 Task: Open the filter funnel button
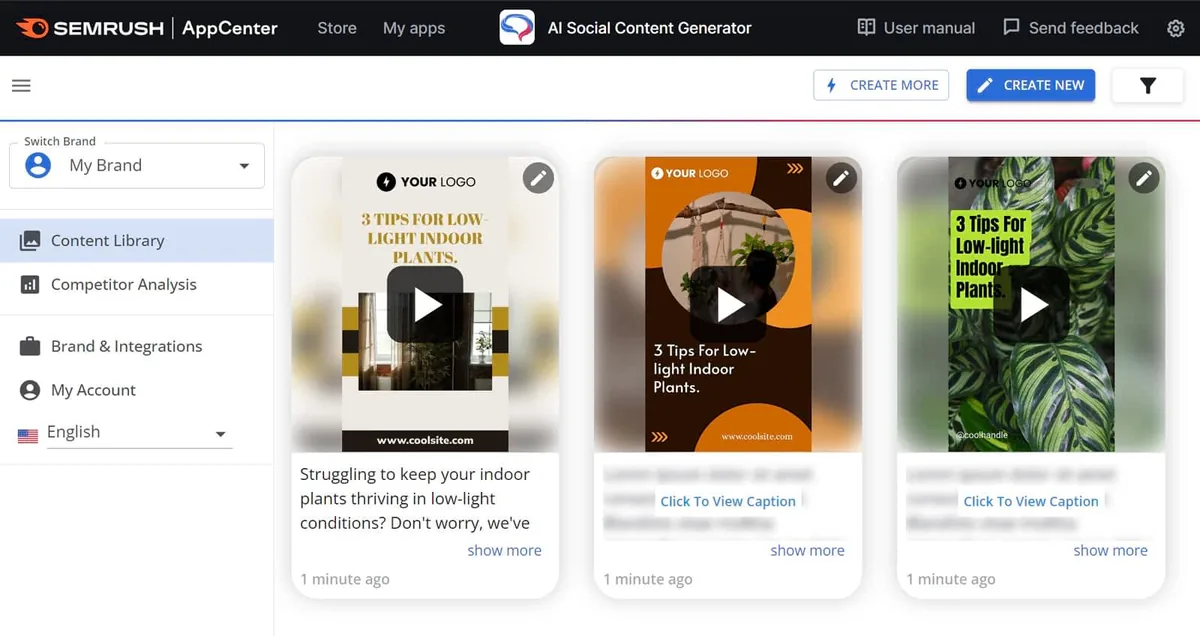point(1148,85)
